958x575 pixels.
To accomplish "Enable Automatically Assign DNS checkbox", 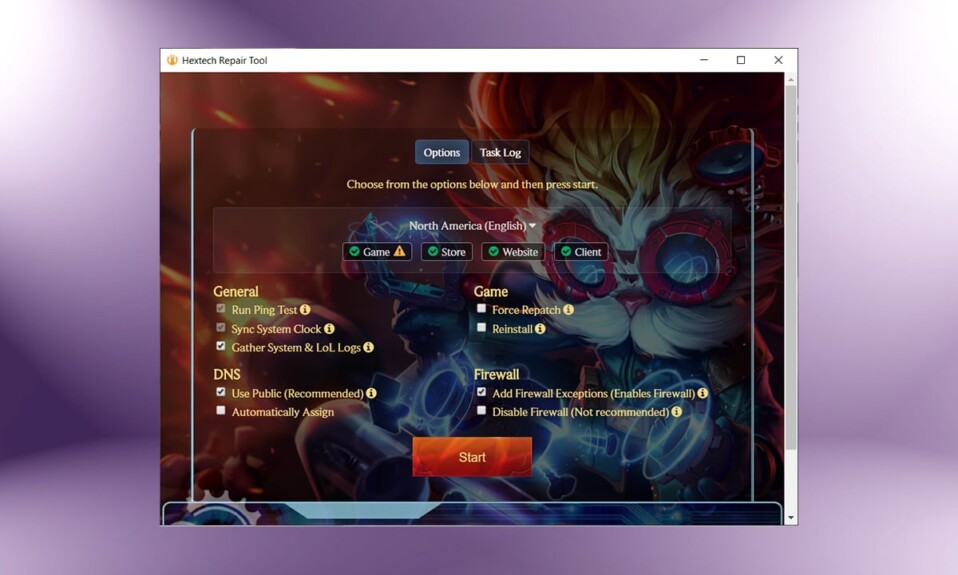I will pos(221,411).
